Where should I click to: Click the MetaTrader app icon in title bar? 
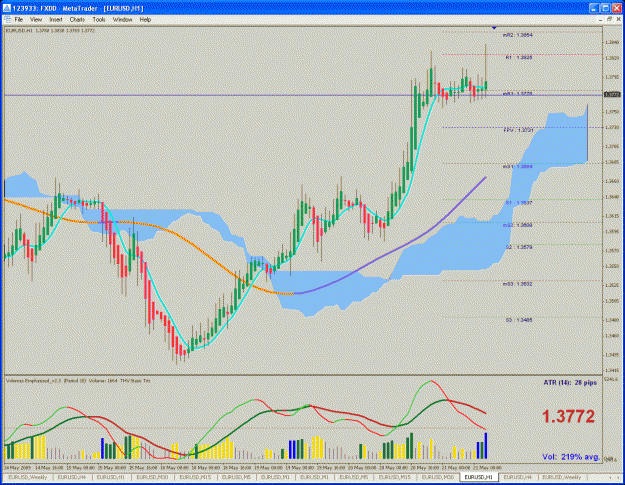pos(7,8)
